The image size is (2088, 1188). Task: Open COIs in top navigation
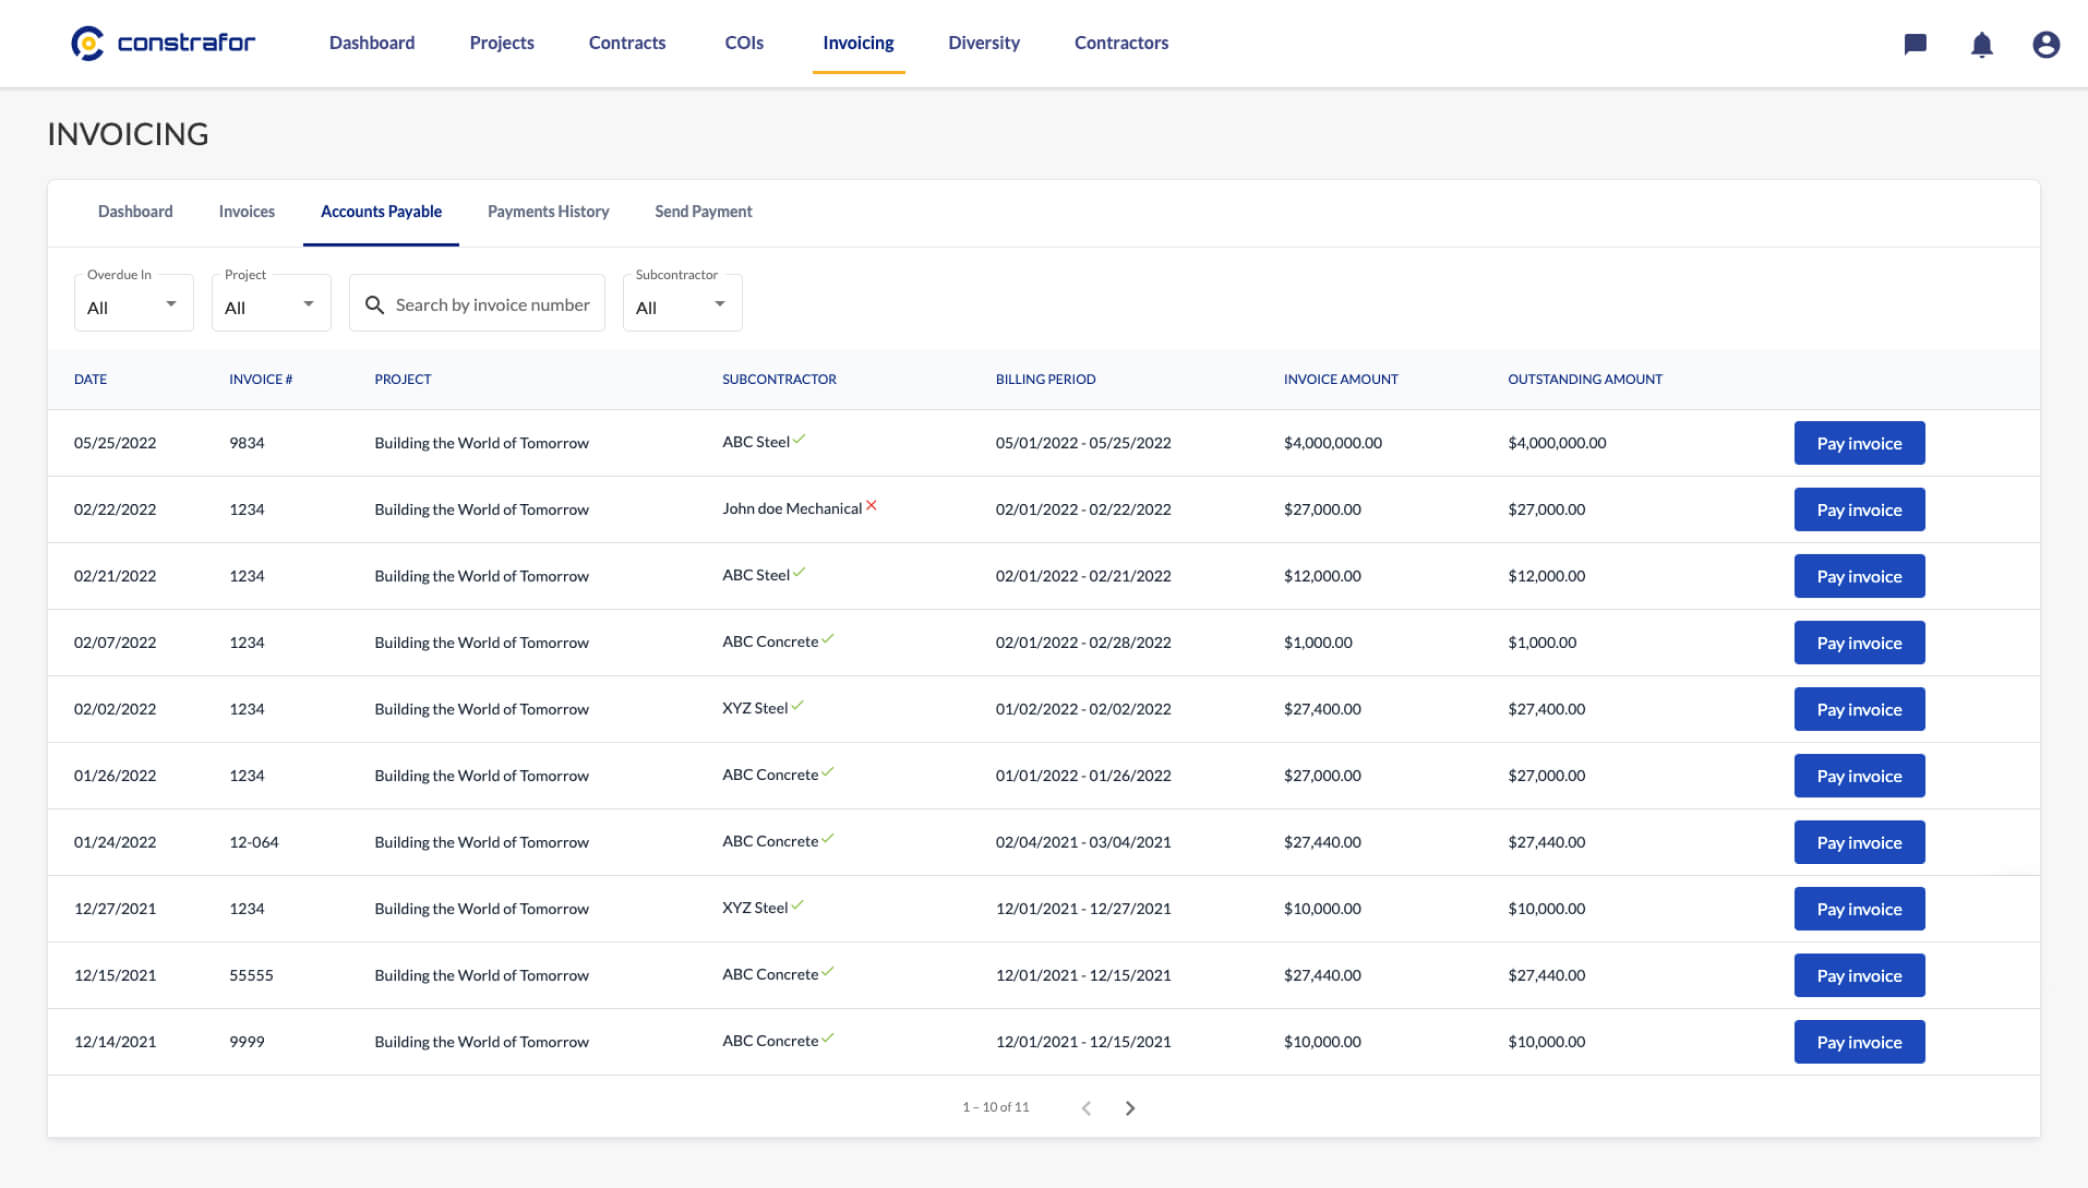[744, 43]
